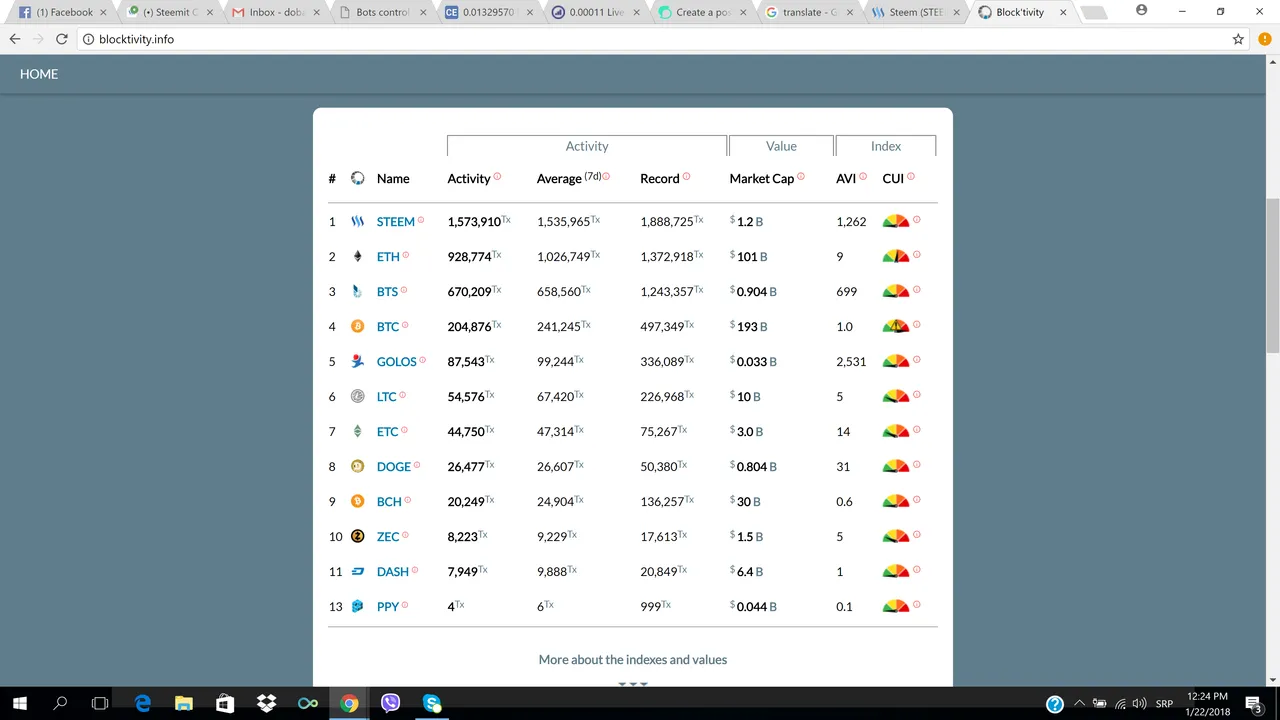Click the ETH coin logo icon

[357, 256]
